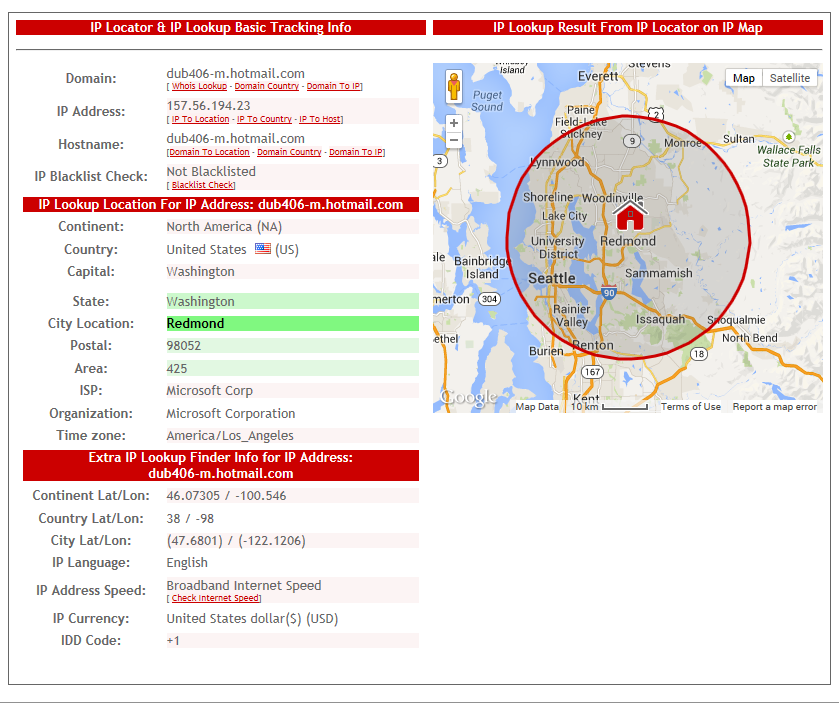Click the area code 425
The width and height of the screenshot is (839, 704).
177,369
